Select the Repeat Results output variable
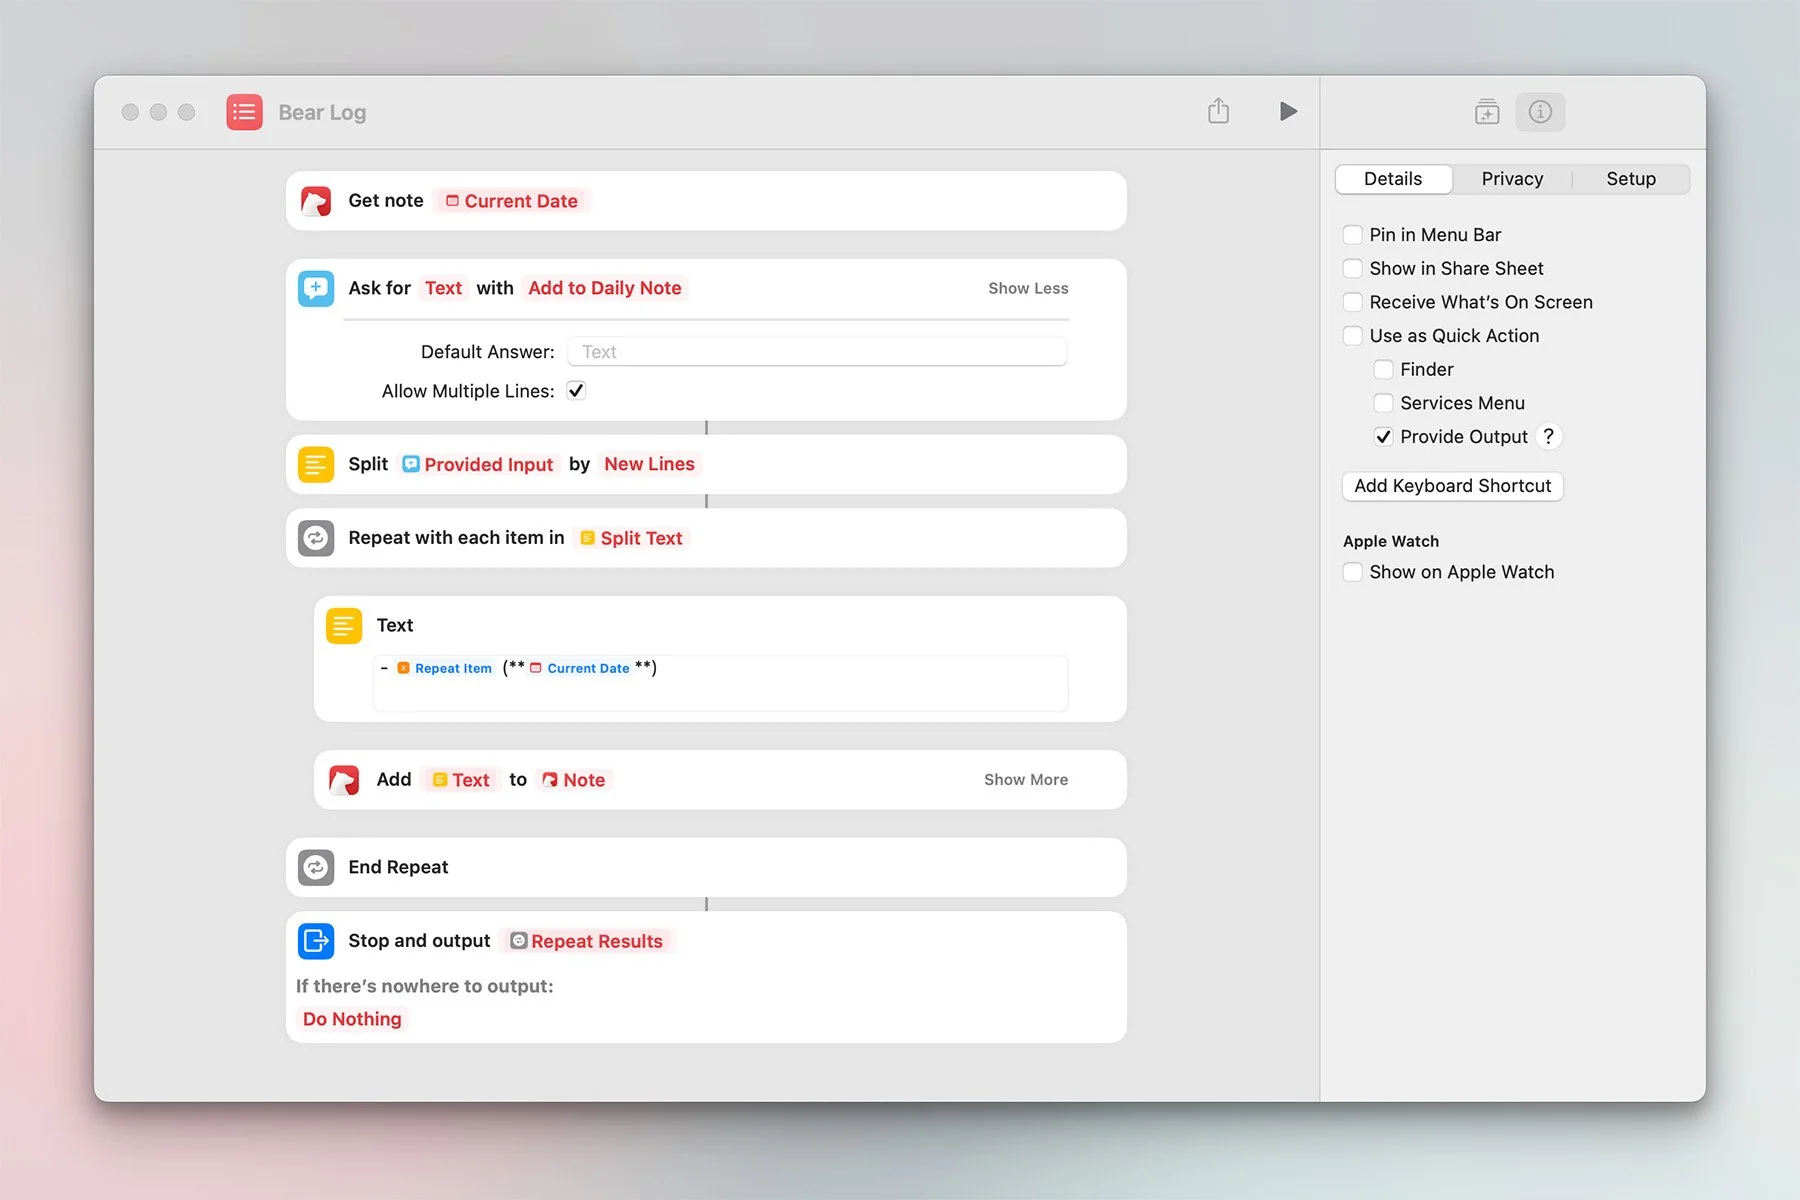 587,941
